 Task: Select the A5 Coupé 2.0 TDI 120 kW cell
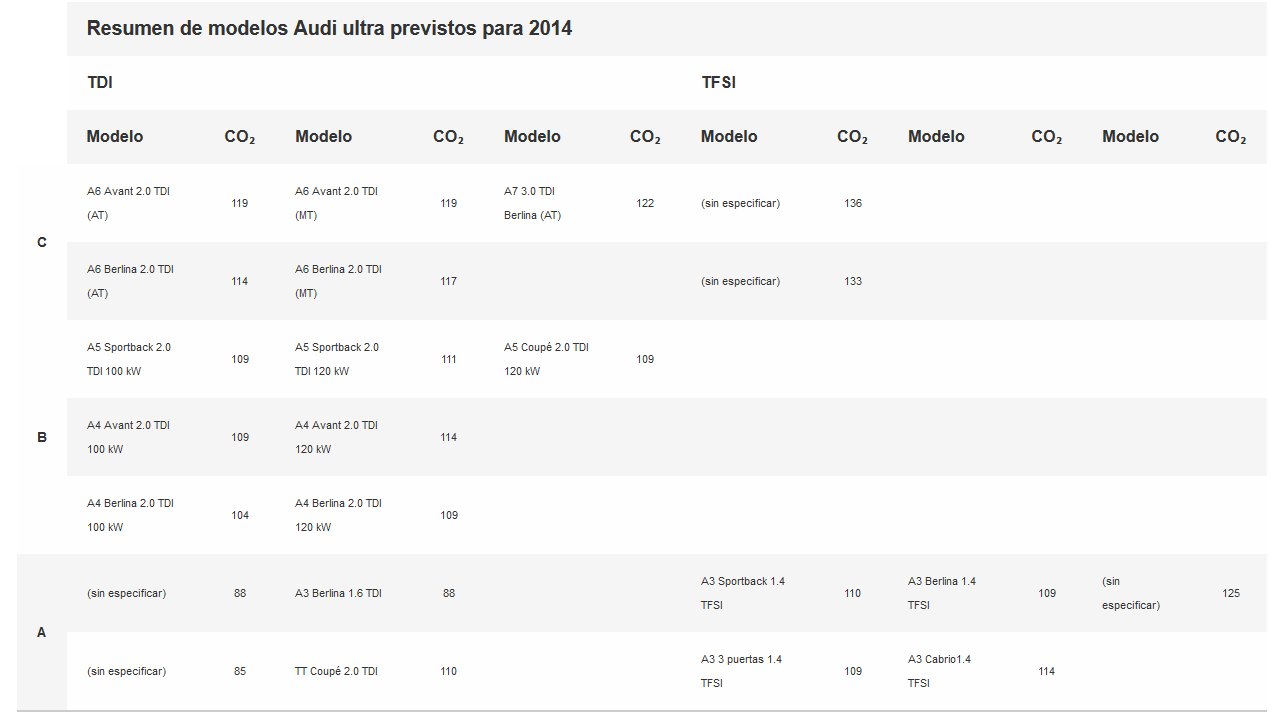(546, 359)
